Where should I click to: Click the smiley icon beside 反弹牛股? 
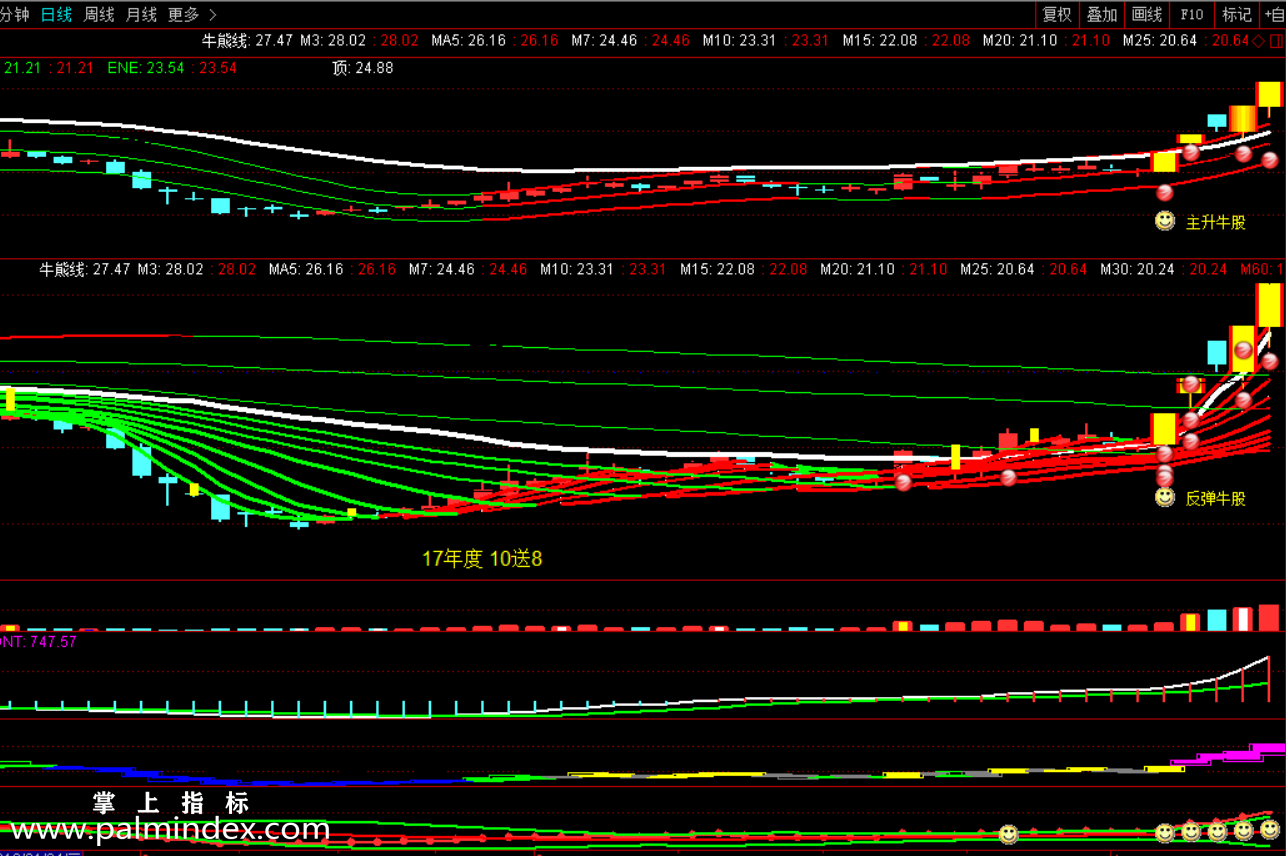pos(1165,497)
